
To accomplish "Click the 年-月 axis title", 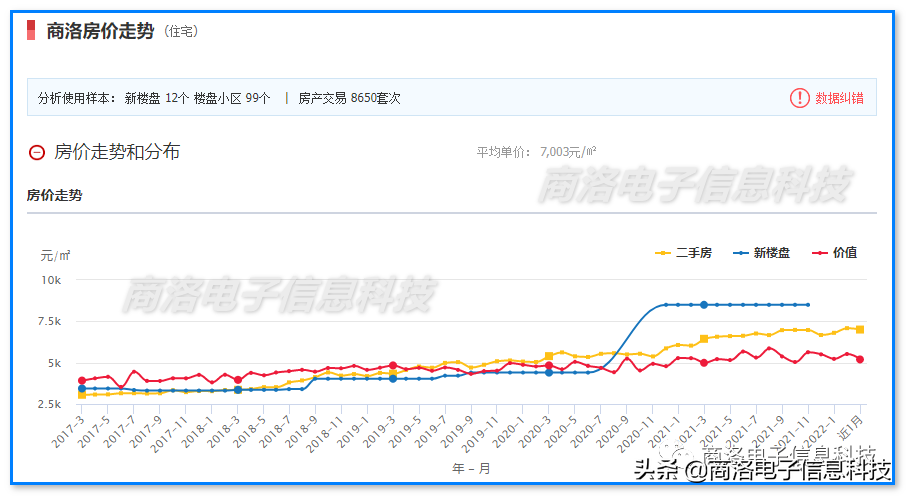I will [471, 468].
